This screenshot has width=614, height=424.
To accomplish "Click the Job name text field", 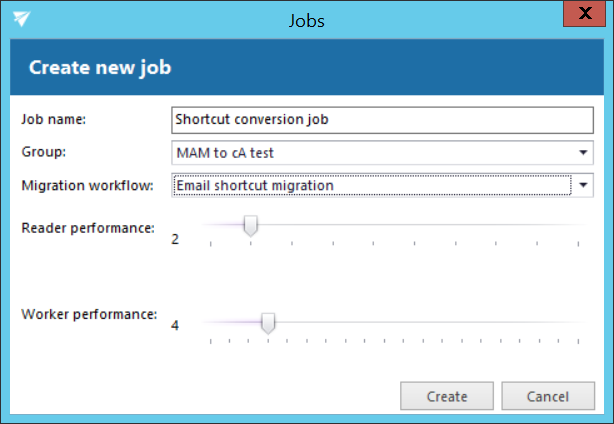I will (382, 119).
